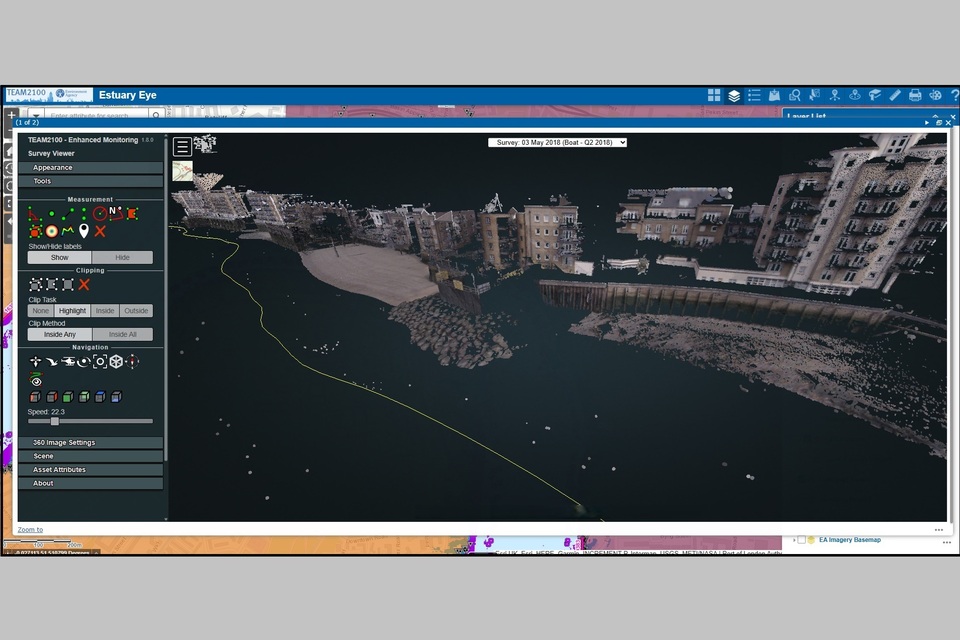This screenshot has width=960, height=640.
Task: Select Hide for measurement labels
Action: click(122, 257)
